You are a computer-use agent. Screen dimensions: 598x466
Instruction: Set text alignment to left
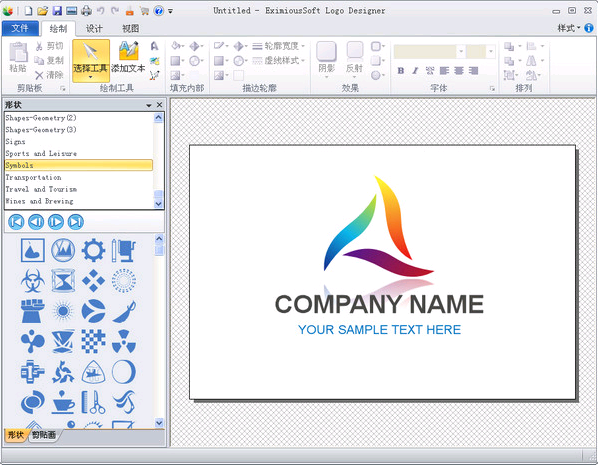pyautogui.click(x=444, y=71)
